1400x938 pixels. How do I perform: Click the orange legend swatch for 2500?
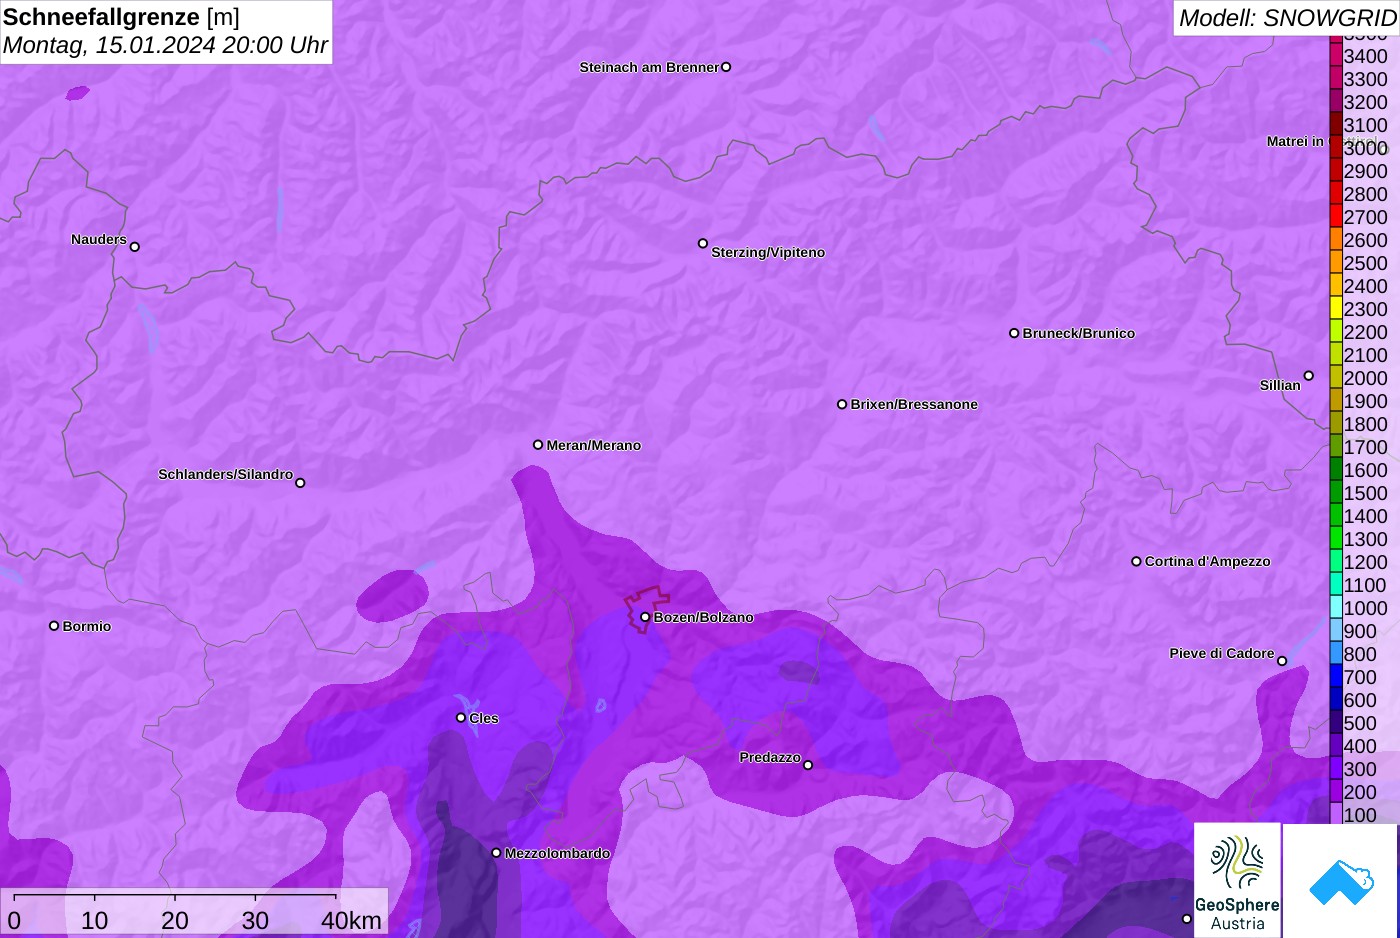1335,263
